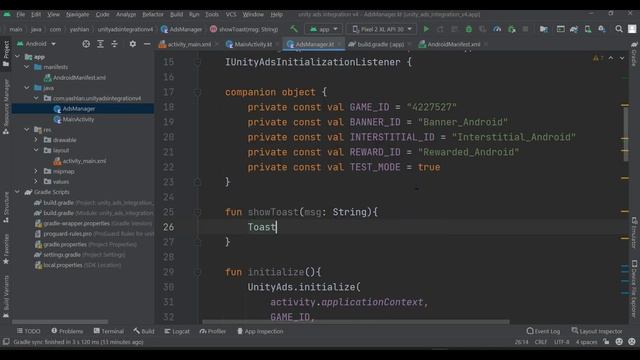Apply changes and restart activity icon
640x360 pixels.
[440, 29]
